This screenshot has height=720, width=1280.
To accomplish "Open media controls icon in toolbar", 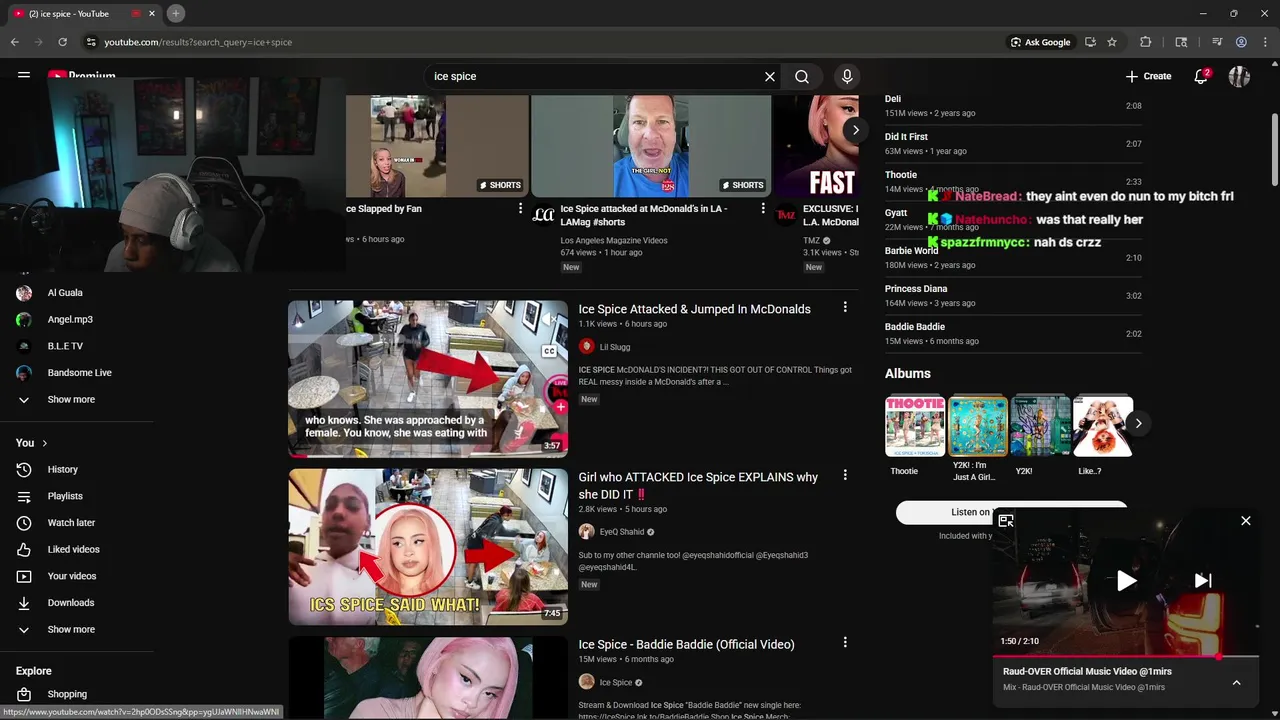I will [x=1217, y=42].
